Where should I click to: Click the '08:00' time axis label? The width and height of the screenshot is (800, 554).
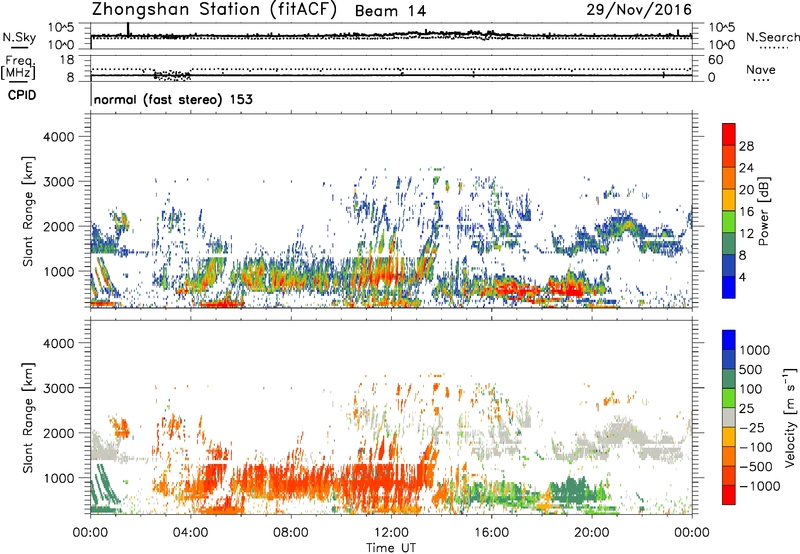click(291, 533)
